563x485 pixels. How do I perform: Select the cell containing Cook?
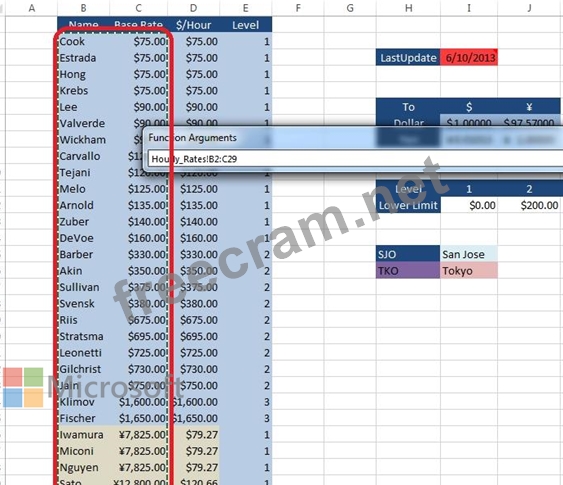click(84, 41)
